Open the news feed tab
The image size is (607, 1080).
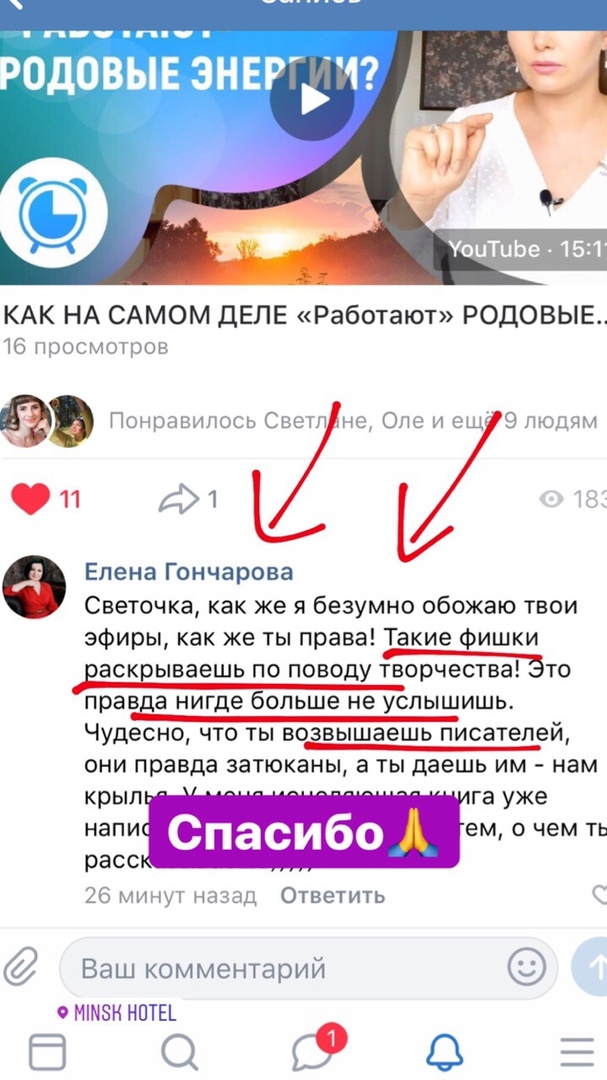(x=47, y=1052)
